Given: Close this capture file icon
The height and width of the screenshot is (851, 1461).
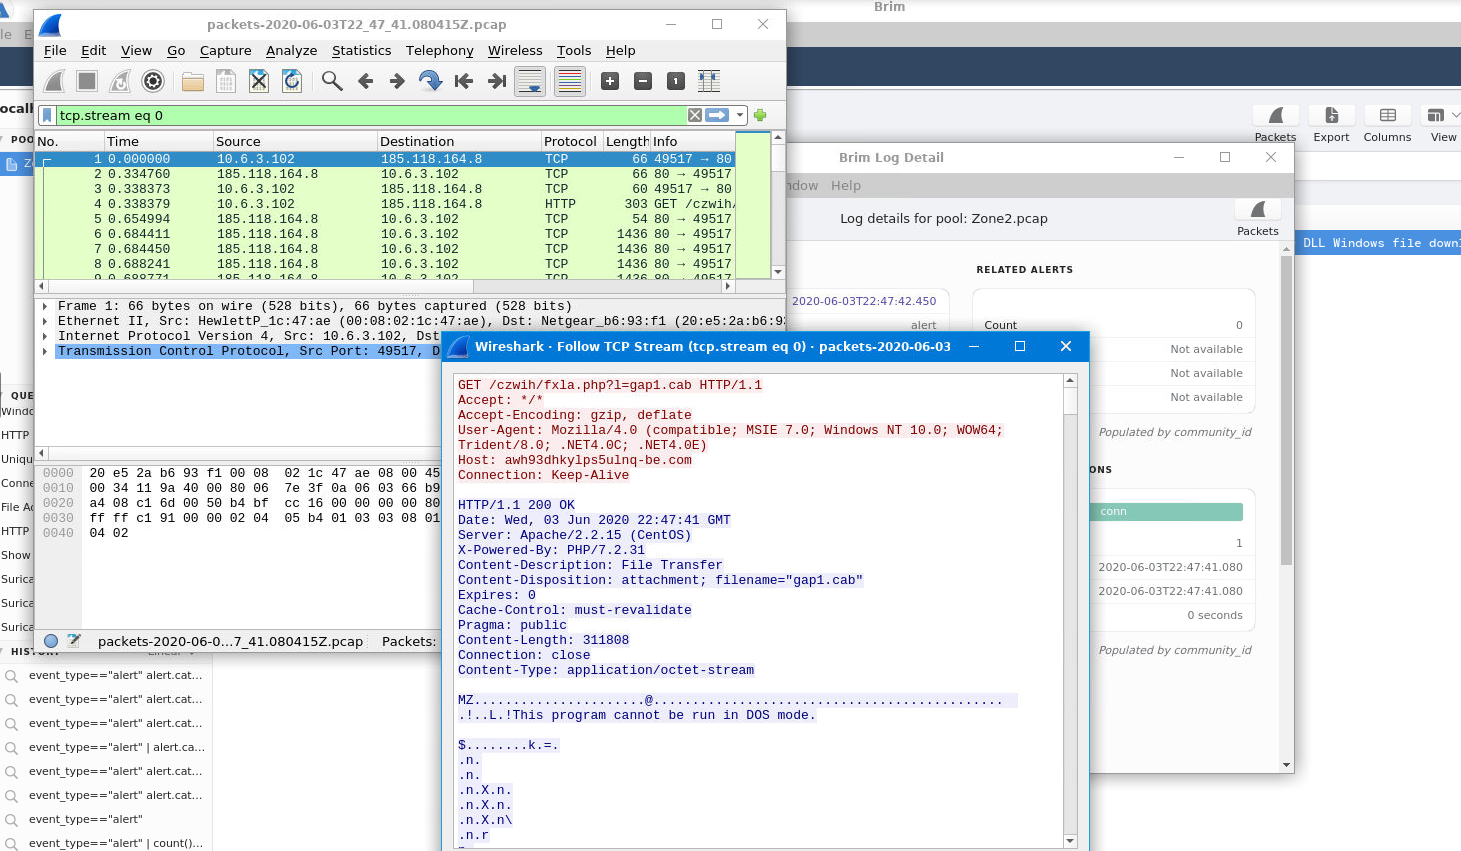Looking at the screenshot, I should [x=259, y=82].
